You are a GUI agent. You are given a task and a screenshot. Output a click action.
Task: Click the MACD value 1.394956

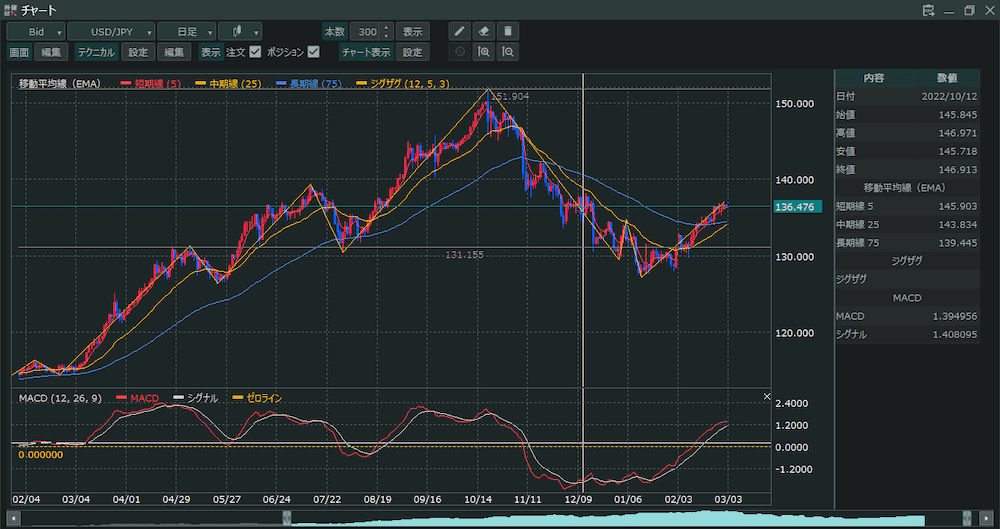(955, 316)
